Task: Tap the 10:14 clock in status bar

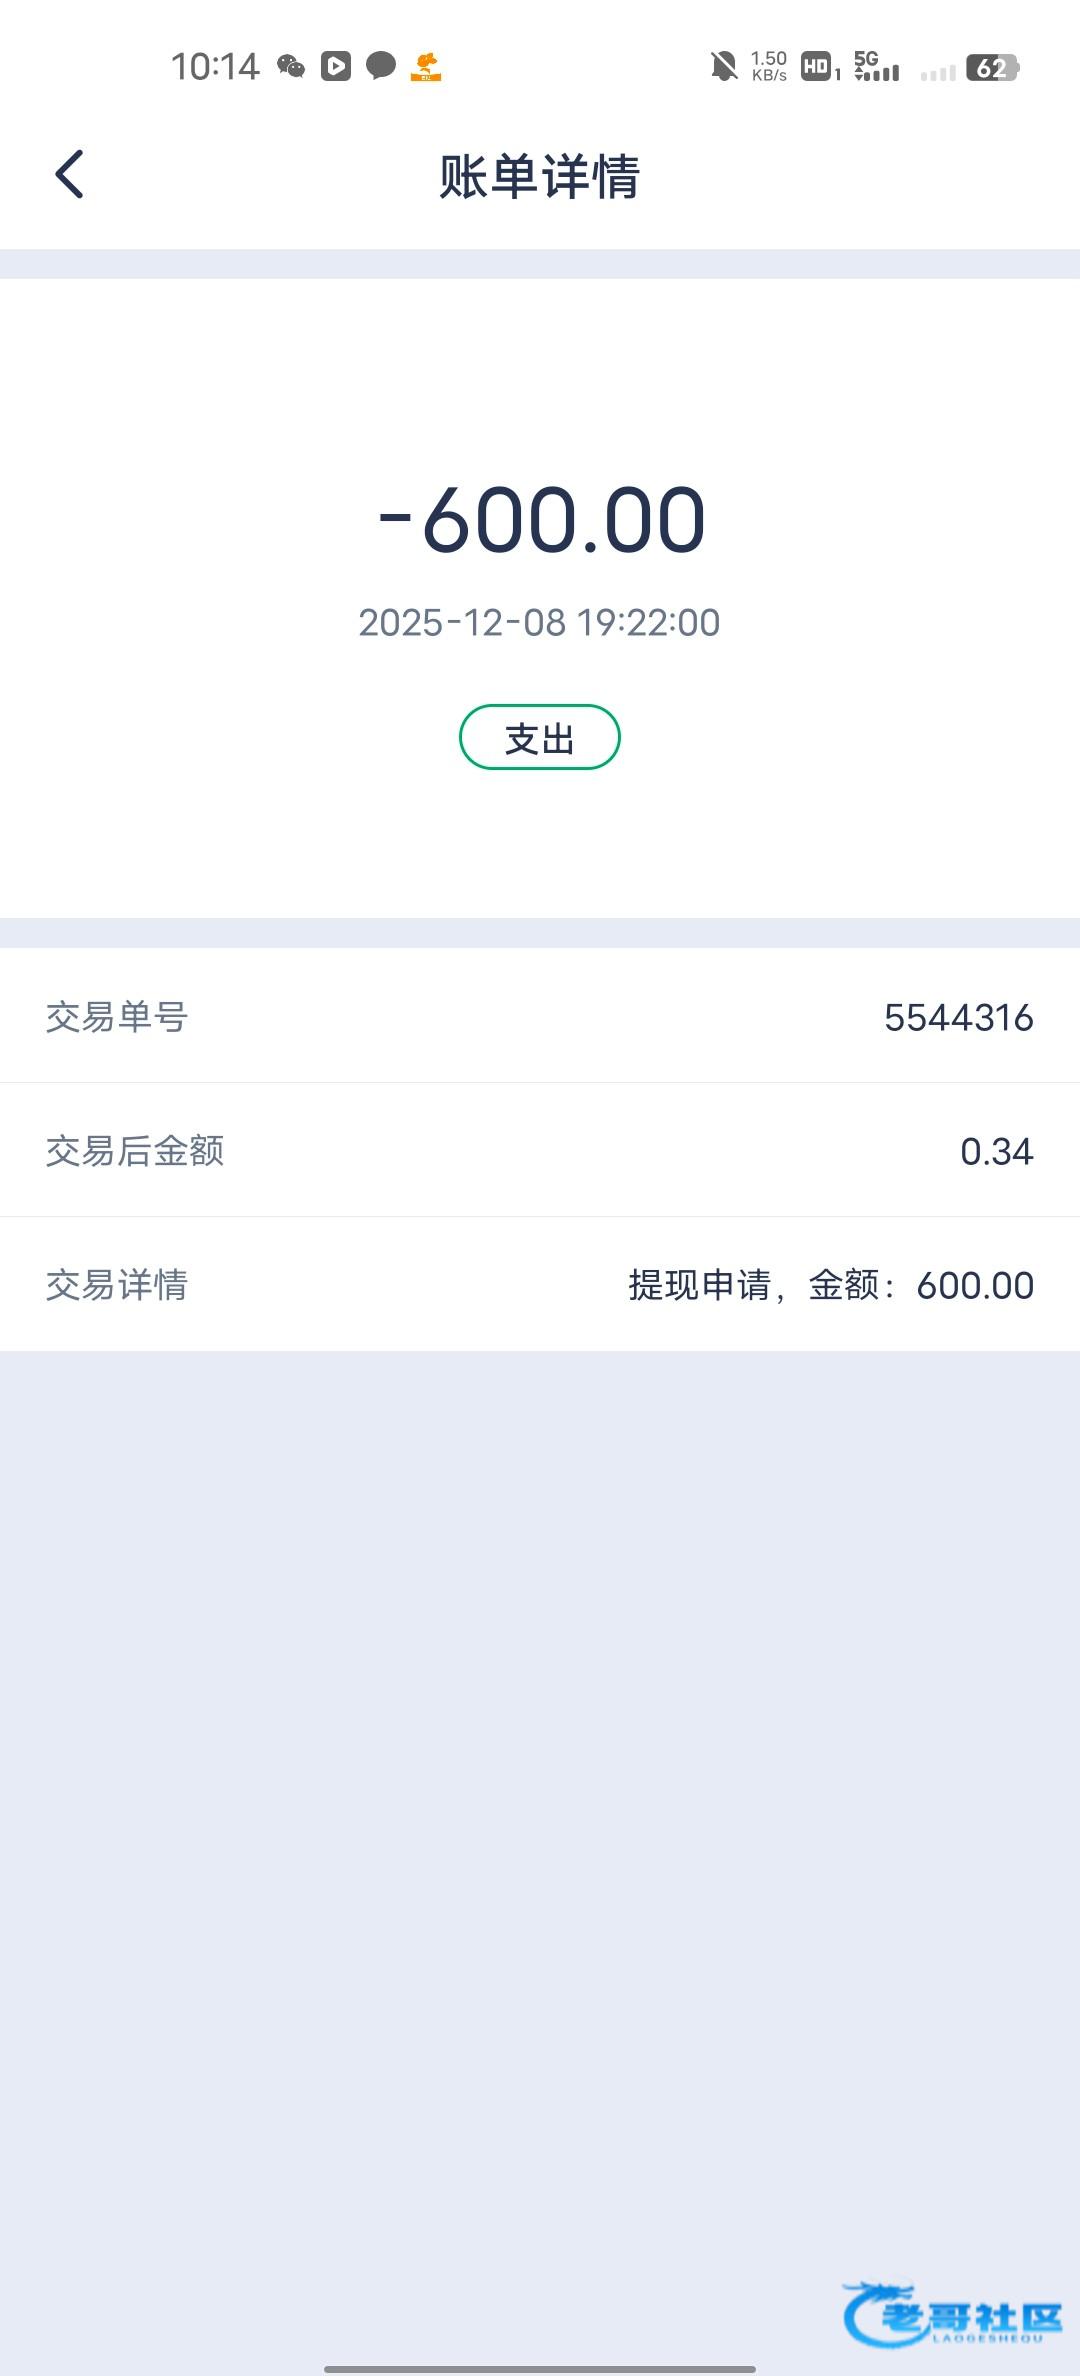Action: click(x=215, y=67)
